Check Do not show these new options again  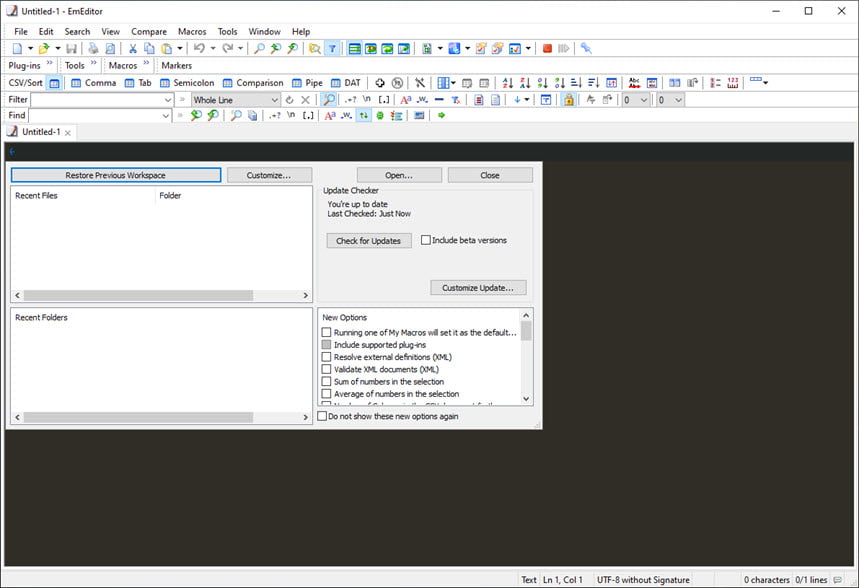(x=322, y=416)
